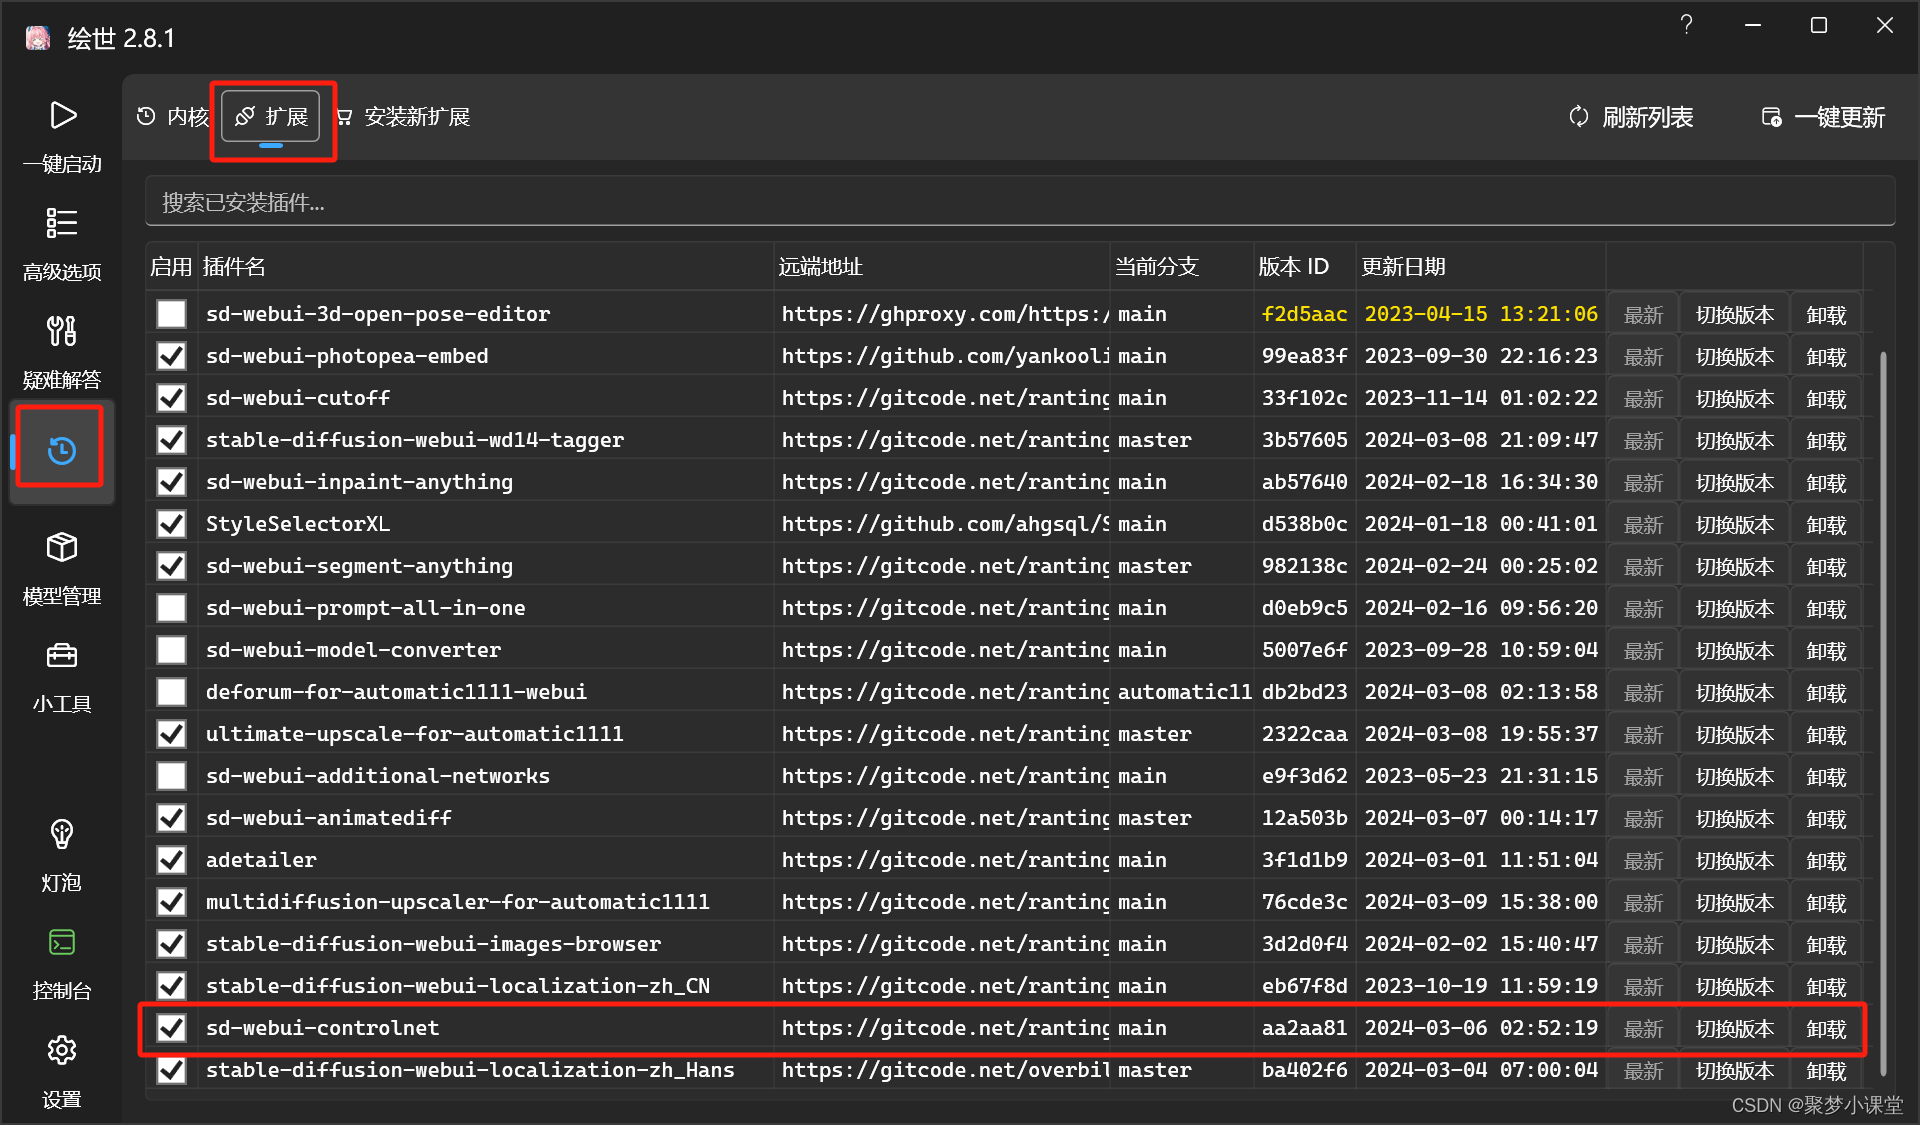Toggle sd-webui-segment-anything checkbox
This screenshot has height=1125, width=1920.
click(x=171, y=566)
